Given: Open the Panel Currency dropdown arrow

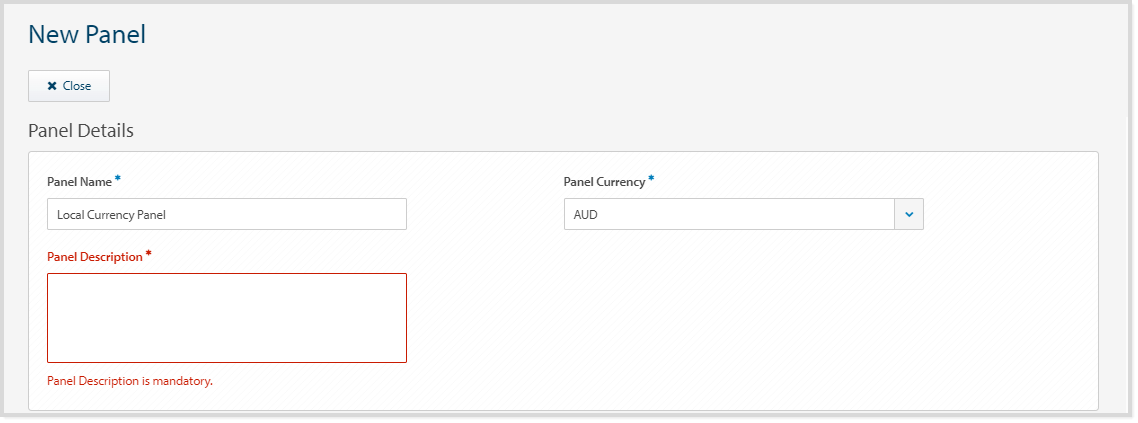Looking at the screenshot, I should pyautogui.click(x=908, y=214).
